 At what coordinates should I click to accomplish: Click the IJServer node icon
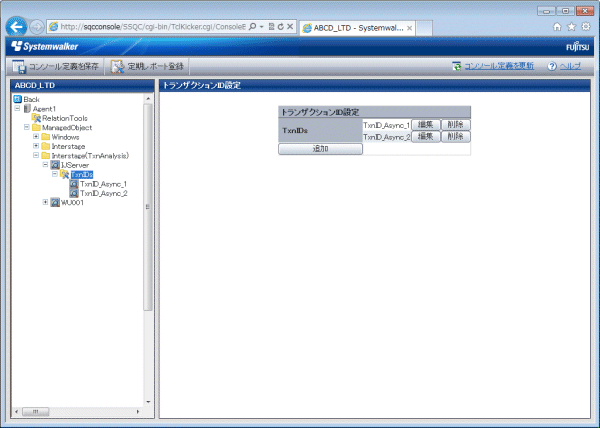(x=55, y=165)
